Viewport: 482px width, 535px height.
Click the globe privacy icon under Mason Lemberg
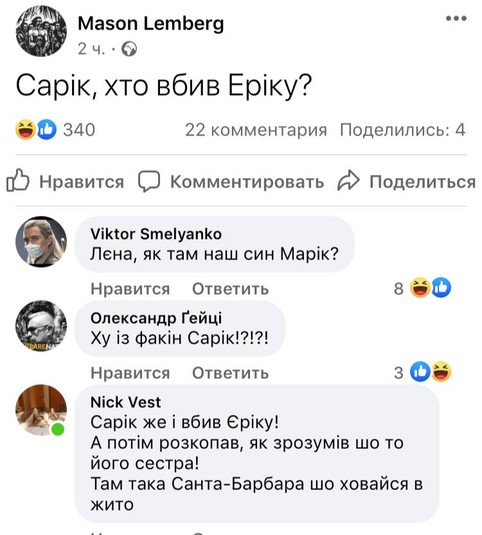click(x=129, y=49)
